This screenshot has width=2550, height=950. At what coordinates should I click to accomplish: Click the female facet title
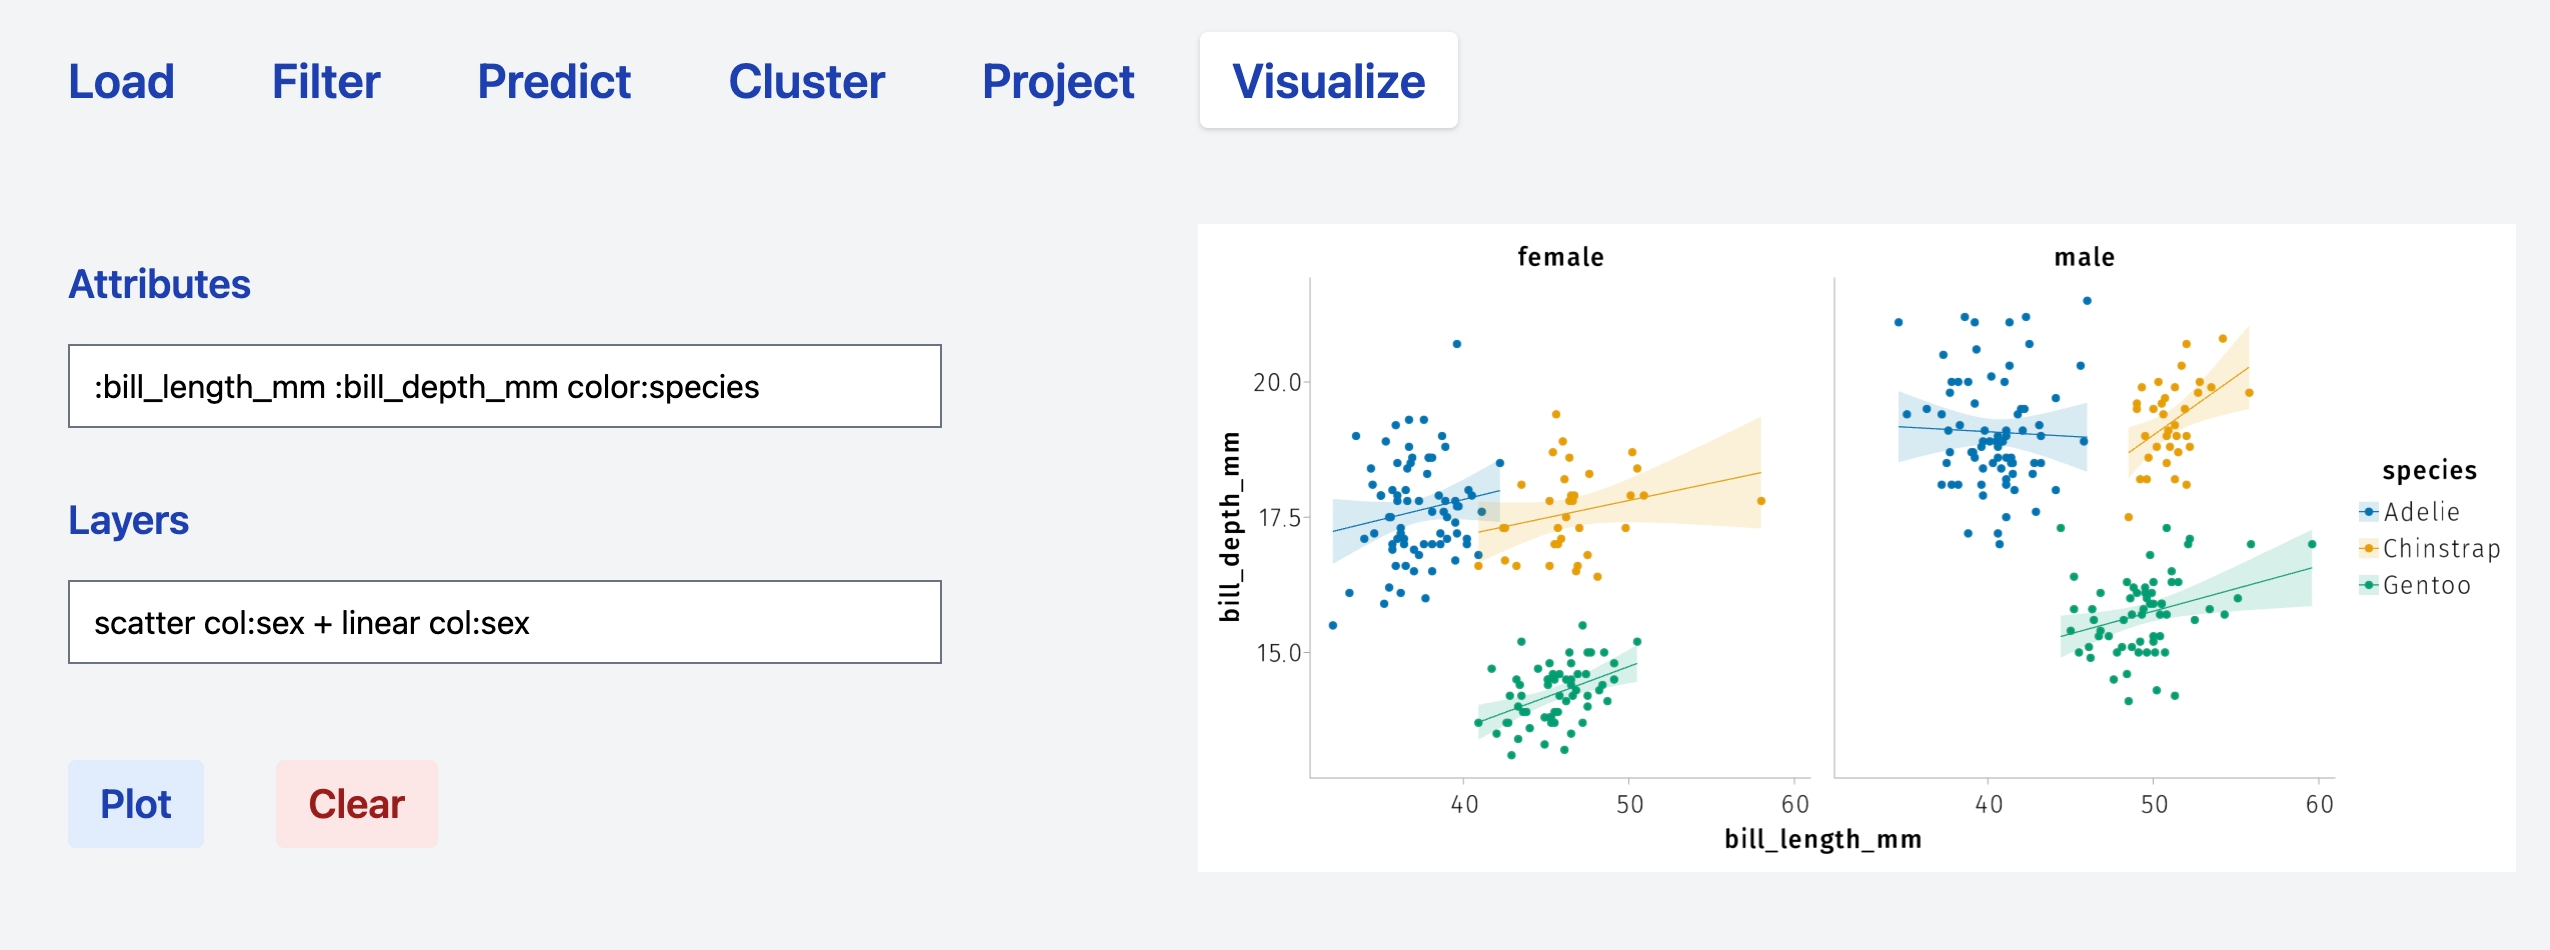[1560, 257]
